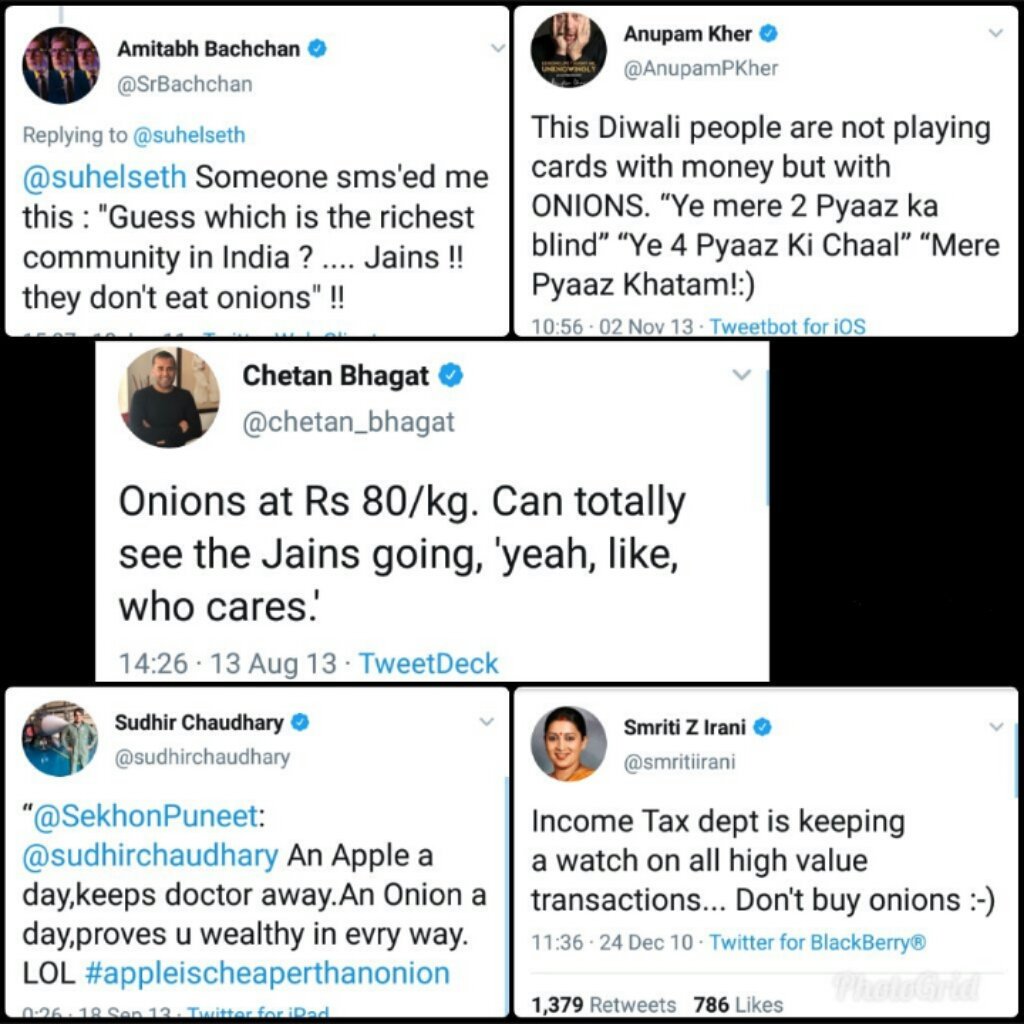This screenshot has height=1024, width=1024.
Task: Open the dropdown arrow on Anupam Kher's tweet
Action: click(995, 33)
